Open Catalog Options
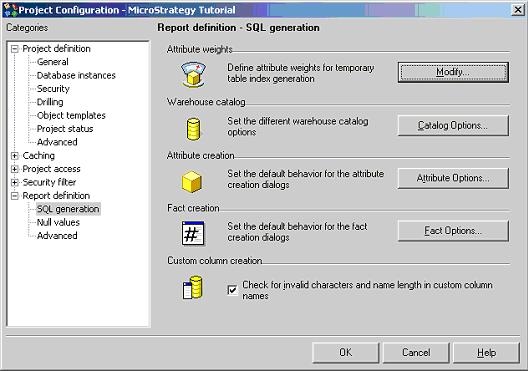The image size is (528, 371). point(453,125)
